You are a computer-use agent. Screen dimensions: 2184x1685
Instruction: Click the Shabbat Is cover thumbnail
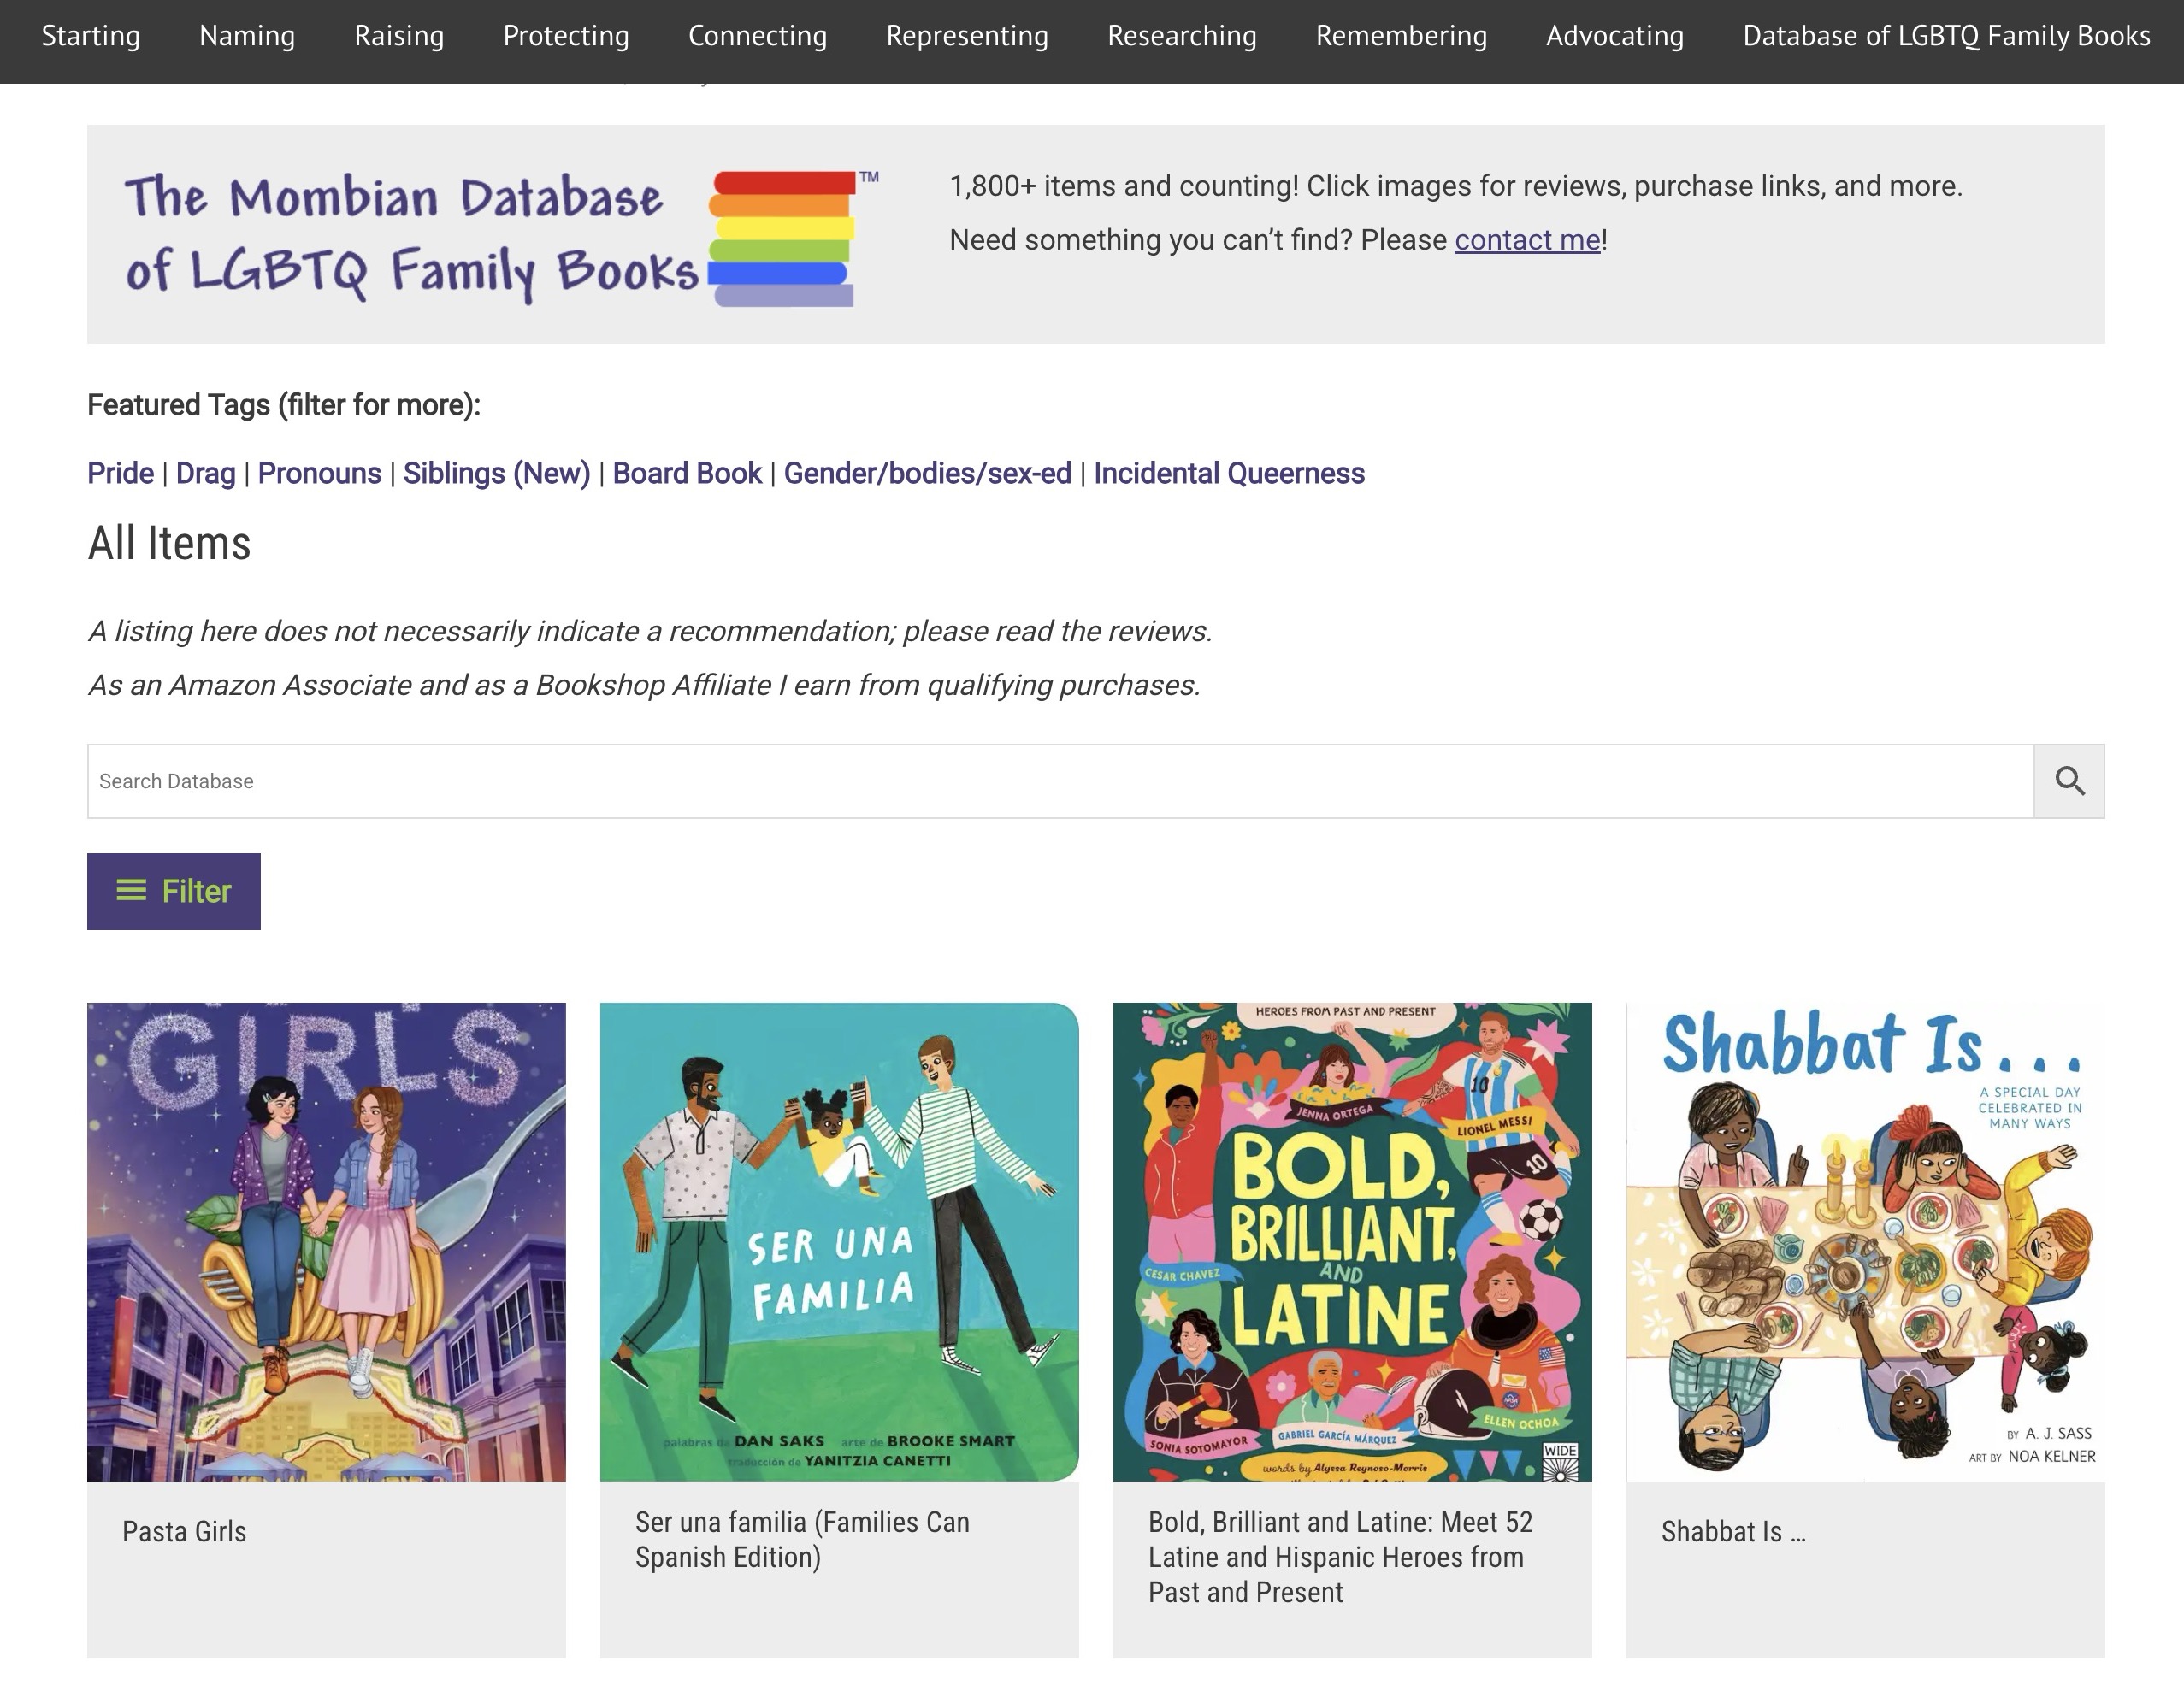pos(1865,1241)
